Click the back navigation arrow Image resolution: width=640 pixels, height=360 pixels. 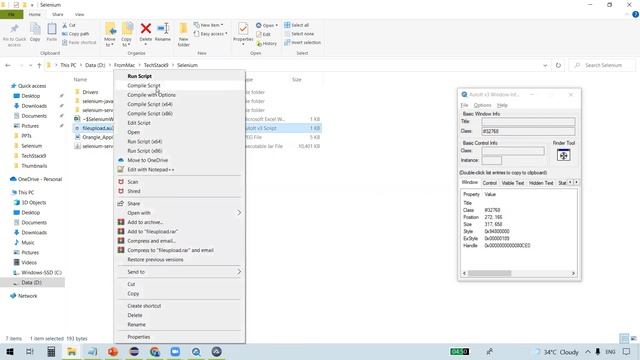(8, 65)
